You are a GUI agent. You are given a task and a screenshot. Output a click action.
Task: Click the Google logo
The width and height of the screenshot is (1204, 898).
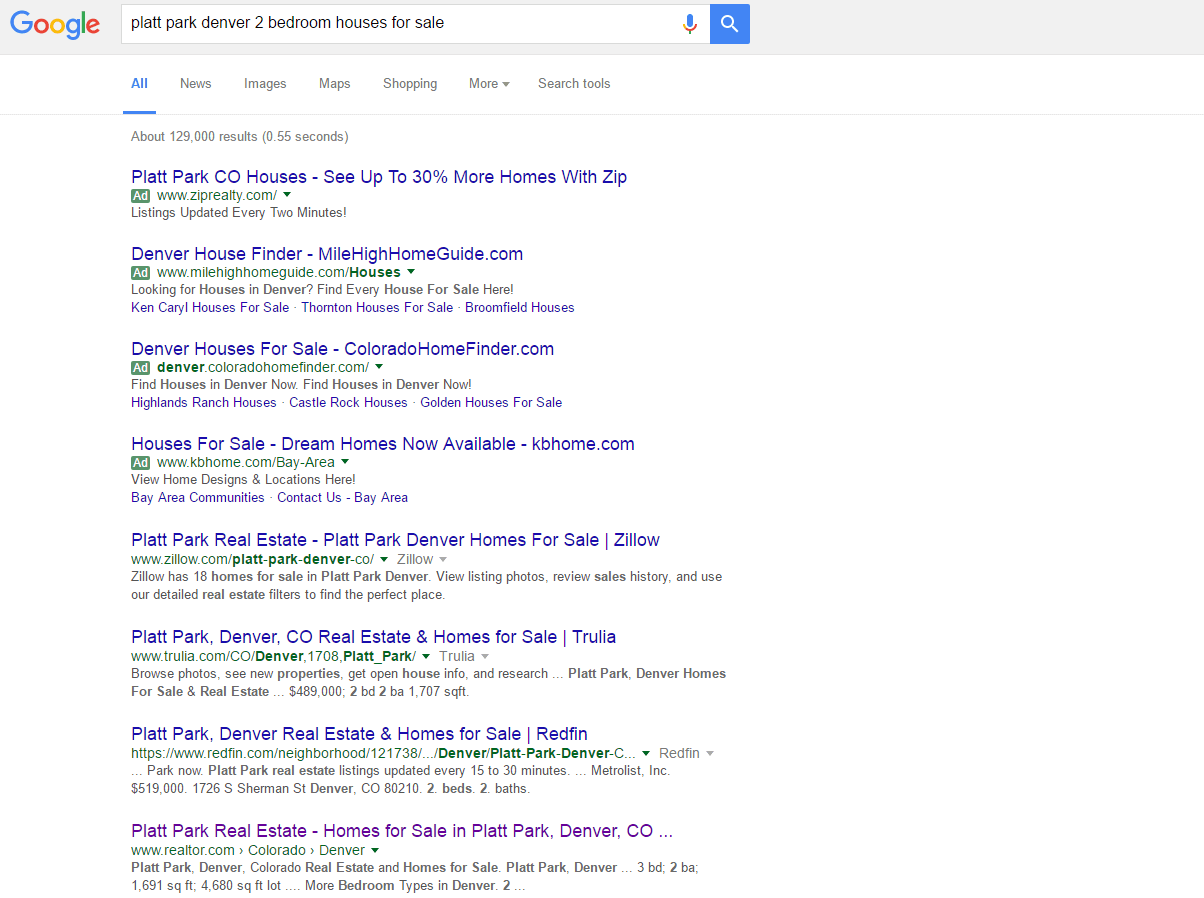[55, 24]
